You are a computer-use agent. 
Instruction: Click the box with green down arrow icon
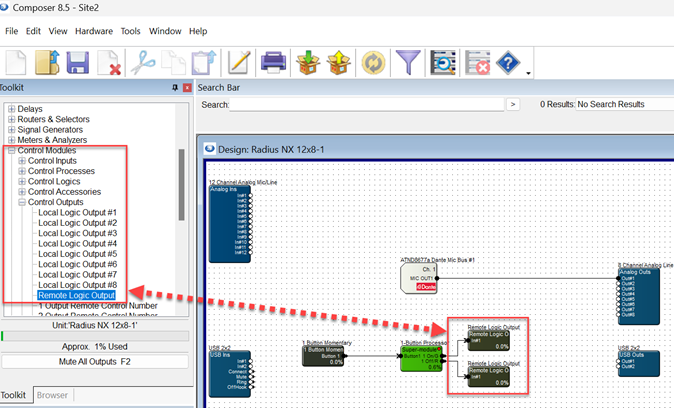(307, 63)
